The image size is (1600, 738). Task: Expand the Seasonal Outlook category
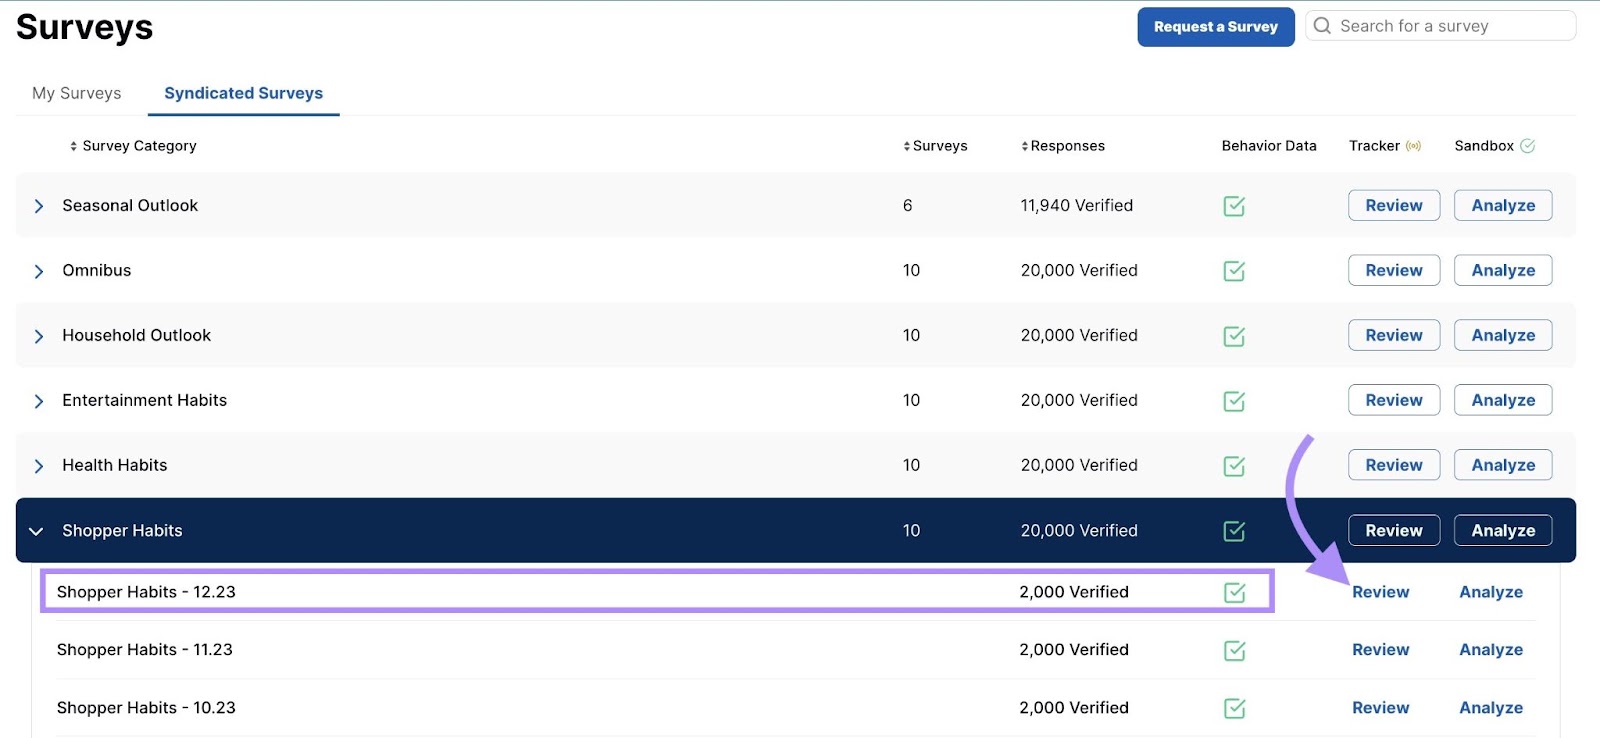coord(39,206)
